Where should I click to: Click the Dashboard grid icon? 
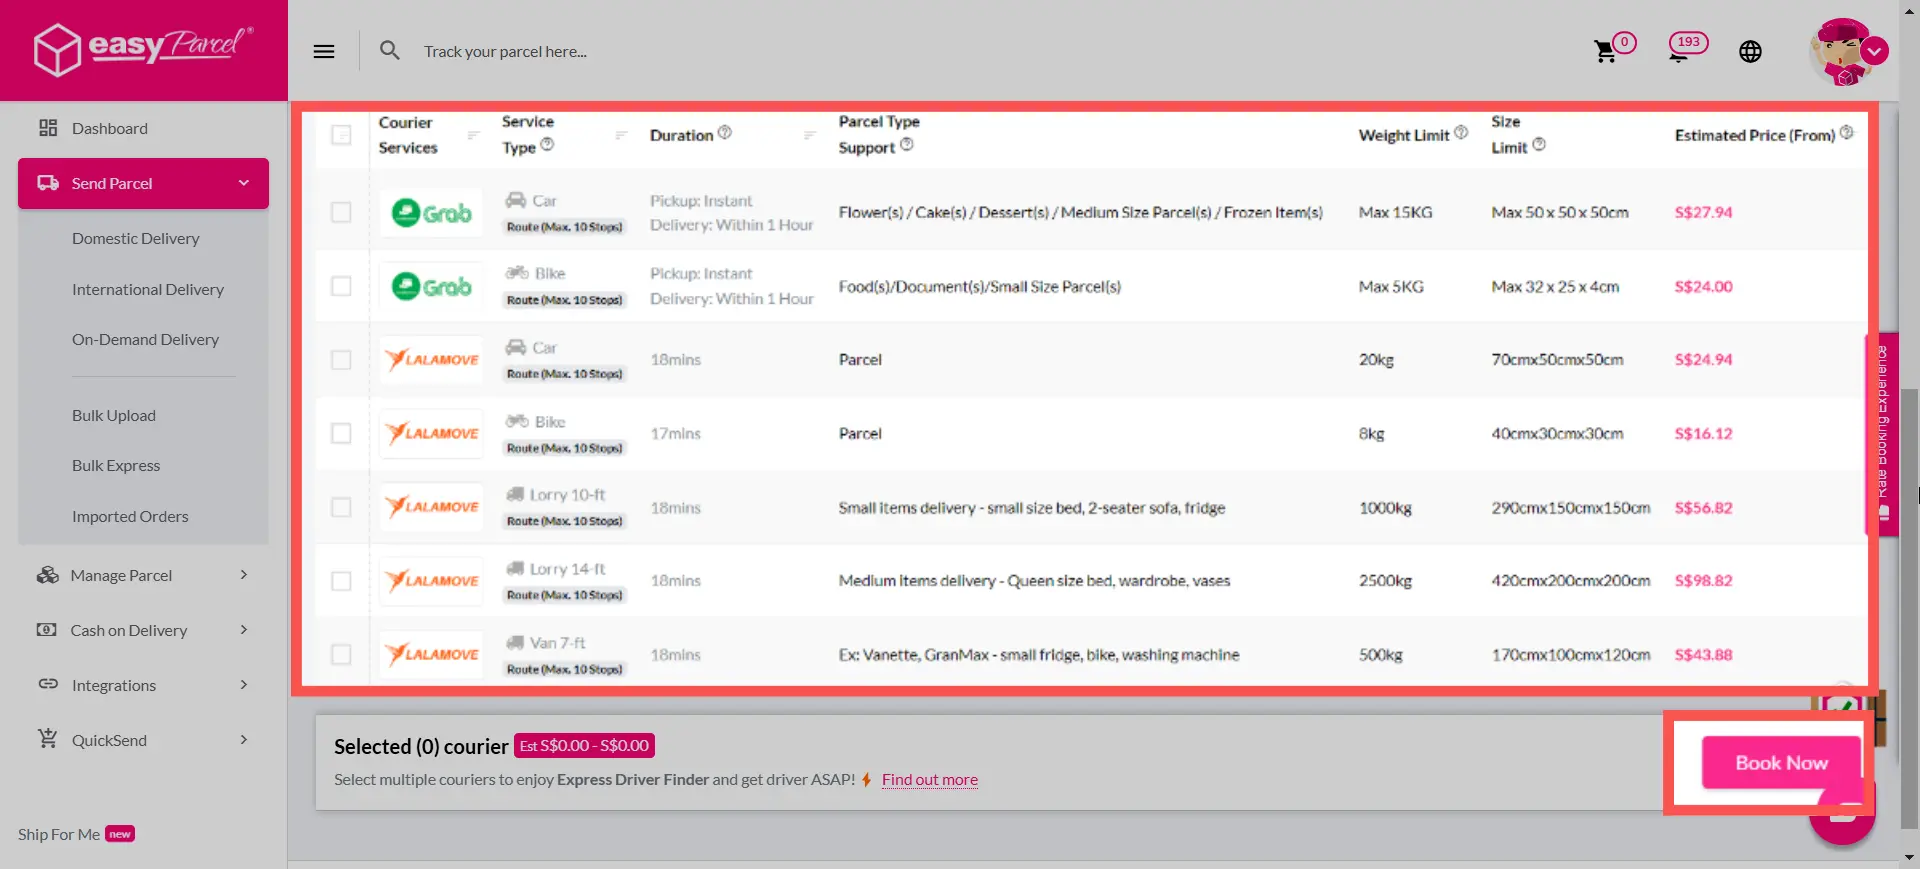[48, 128]
